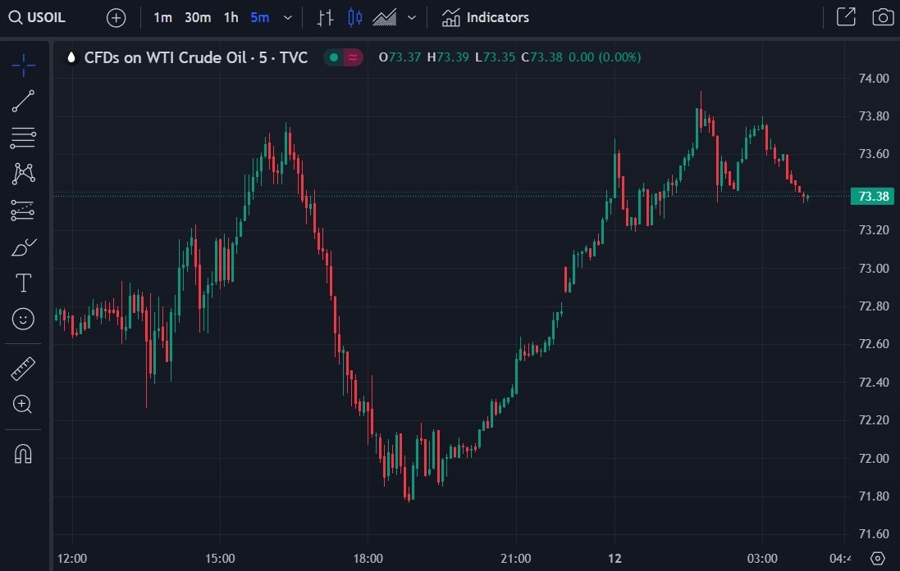Image resolution: width=900 pixels, height=571 pixels.
Task: Expand the chart style dropdown
Action: 412,18
